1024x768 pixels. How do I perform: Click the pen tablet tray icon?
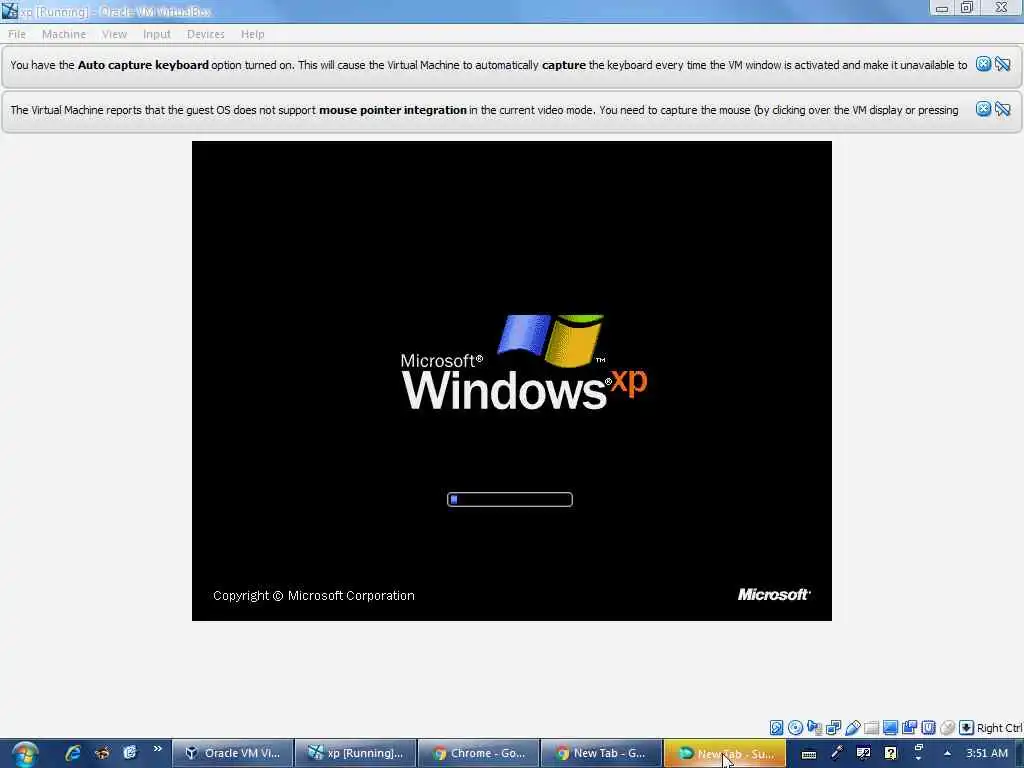point(836,753)
